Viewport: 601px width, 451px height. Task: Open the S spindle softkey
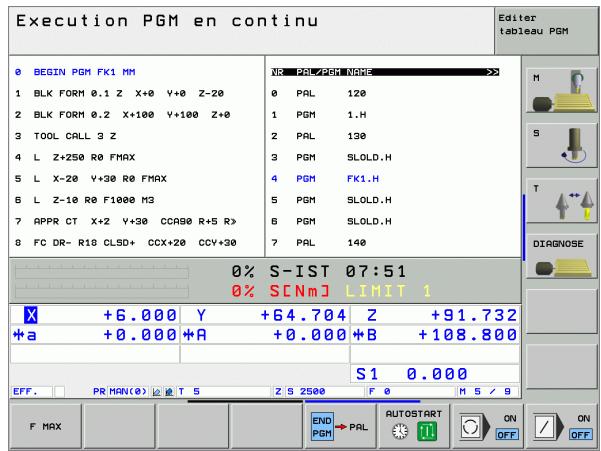click(x=562, y=146)
